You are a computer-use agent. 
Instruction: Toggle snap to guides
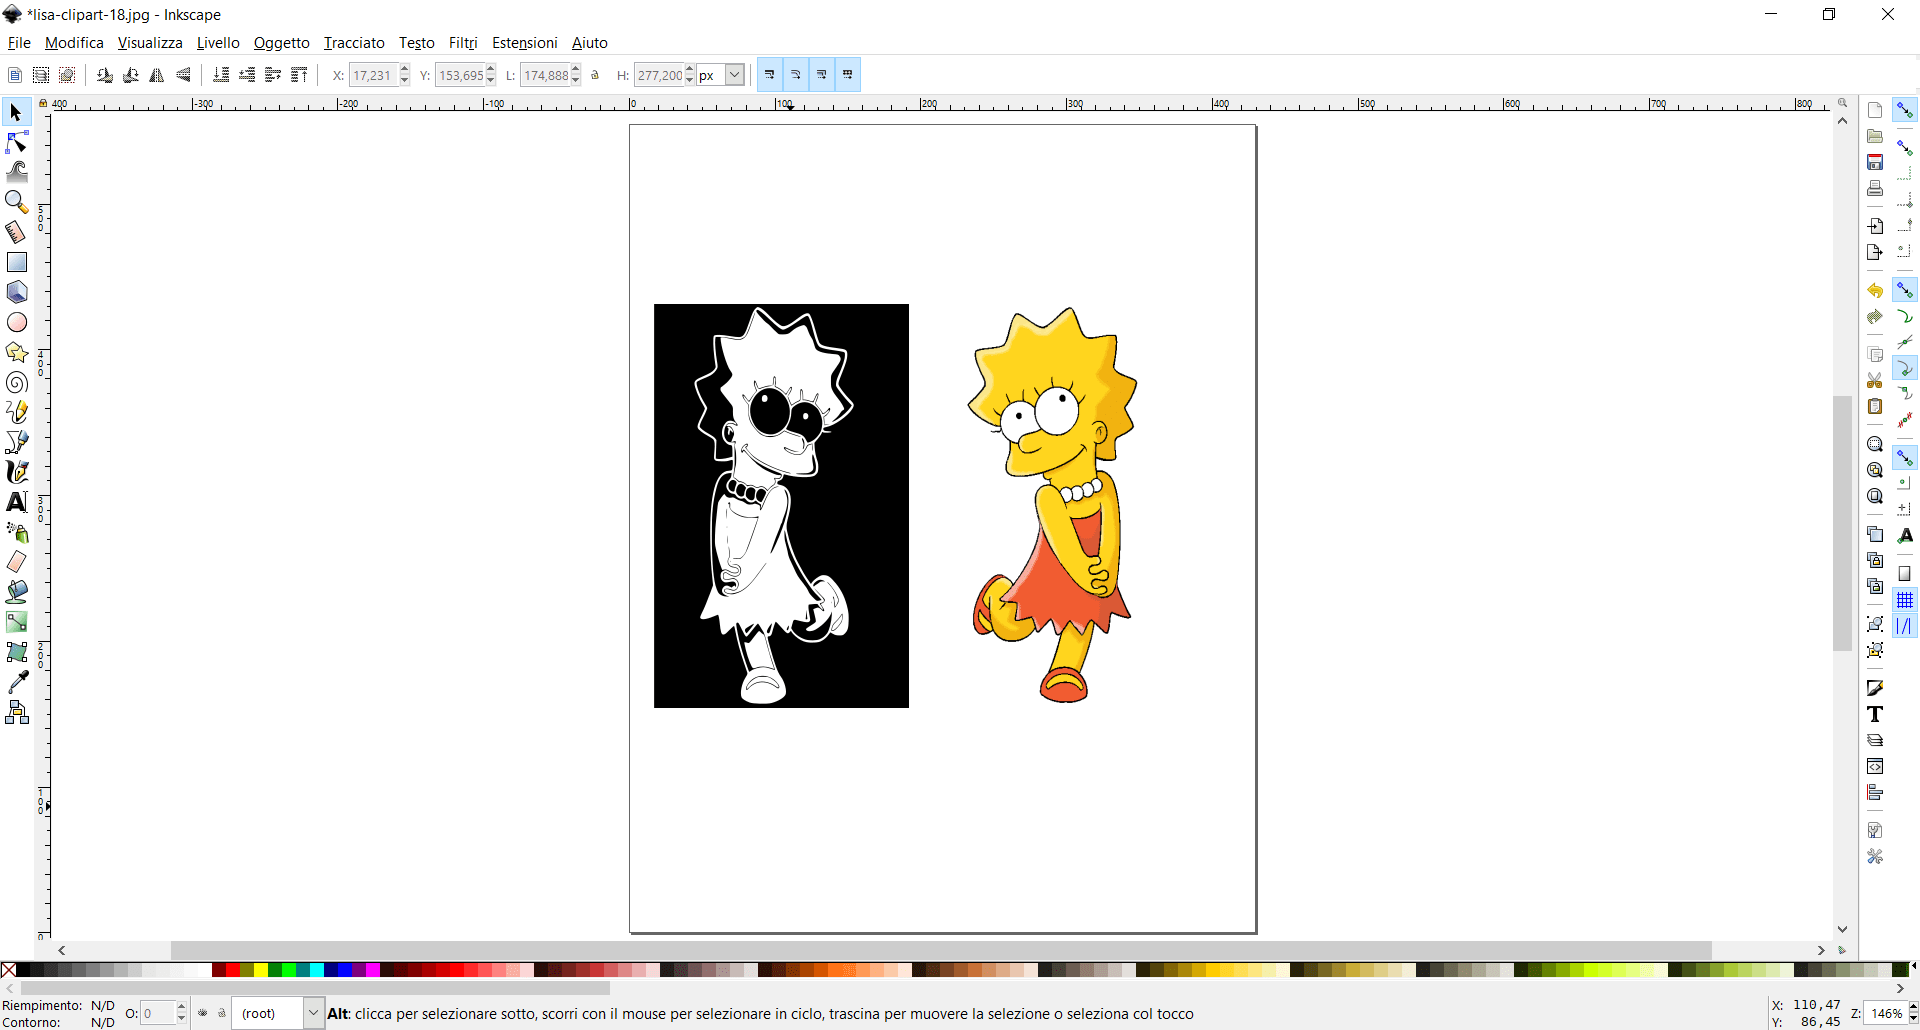[1905, 626]
